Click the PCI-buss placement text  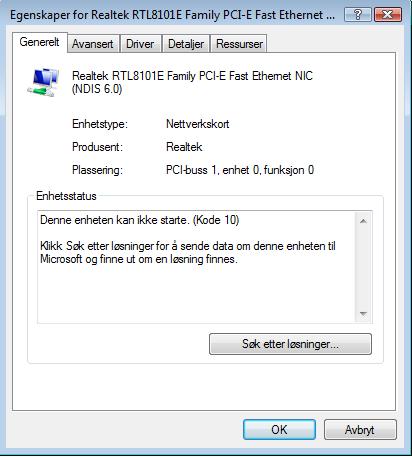(x=240, y=170)
